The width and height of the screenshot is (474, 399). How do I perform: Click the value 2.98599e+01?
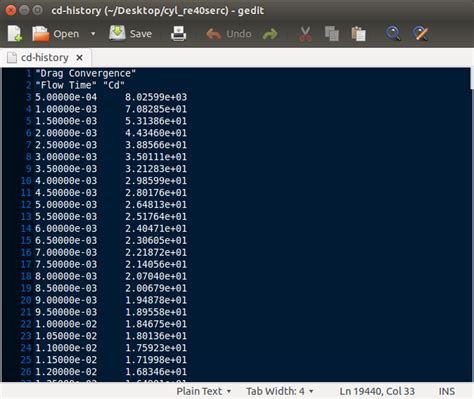(156, 181)
